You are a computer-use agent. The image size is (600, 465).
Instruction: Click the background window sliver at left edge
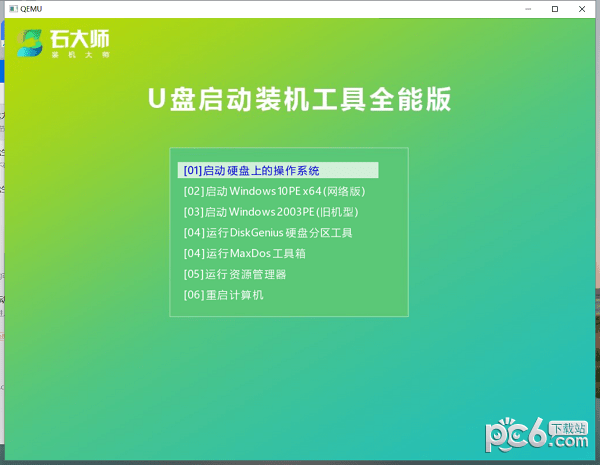2,200
